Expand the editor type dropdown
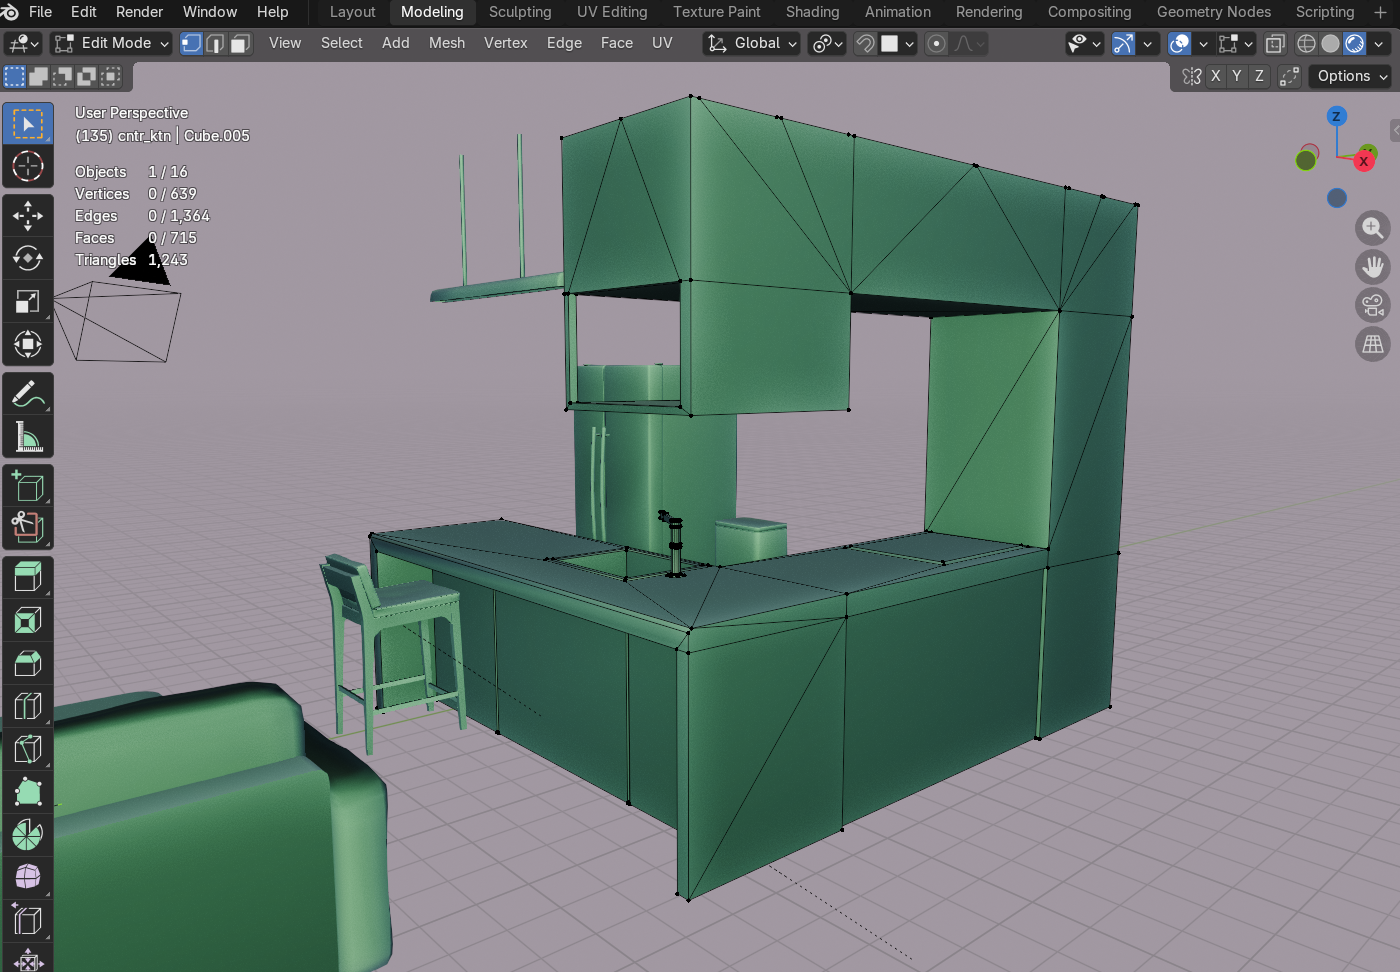 coord(23,44)
